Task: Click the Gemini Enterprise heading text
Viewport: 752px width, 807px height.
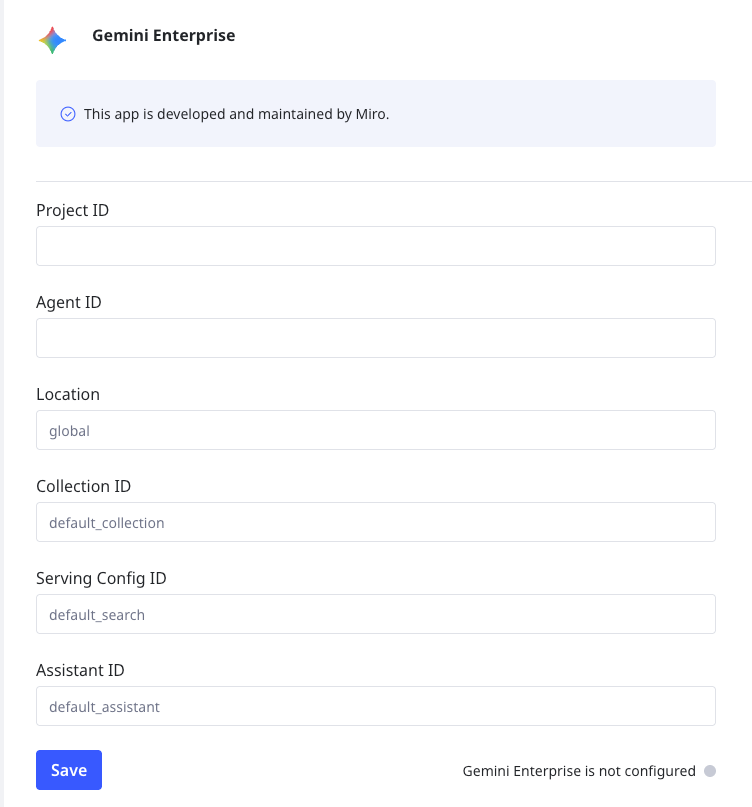Action: pyautogui.click(x=164, y=36)
